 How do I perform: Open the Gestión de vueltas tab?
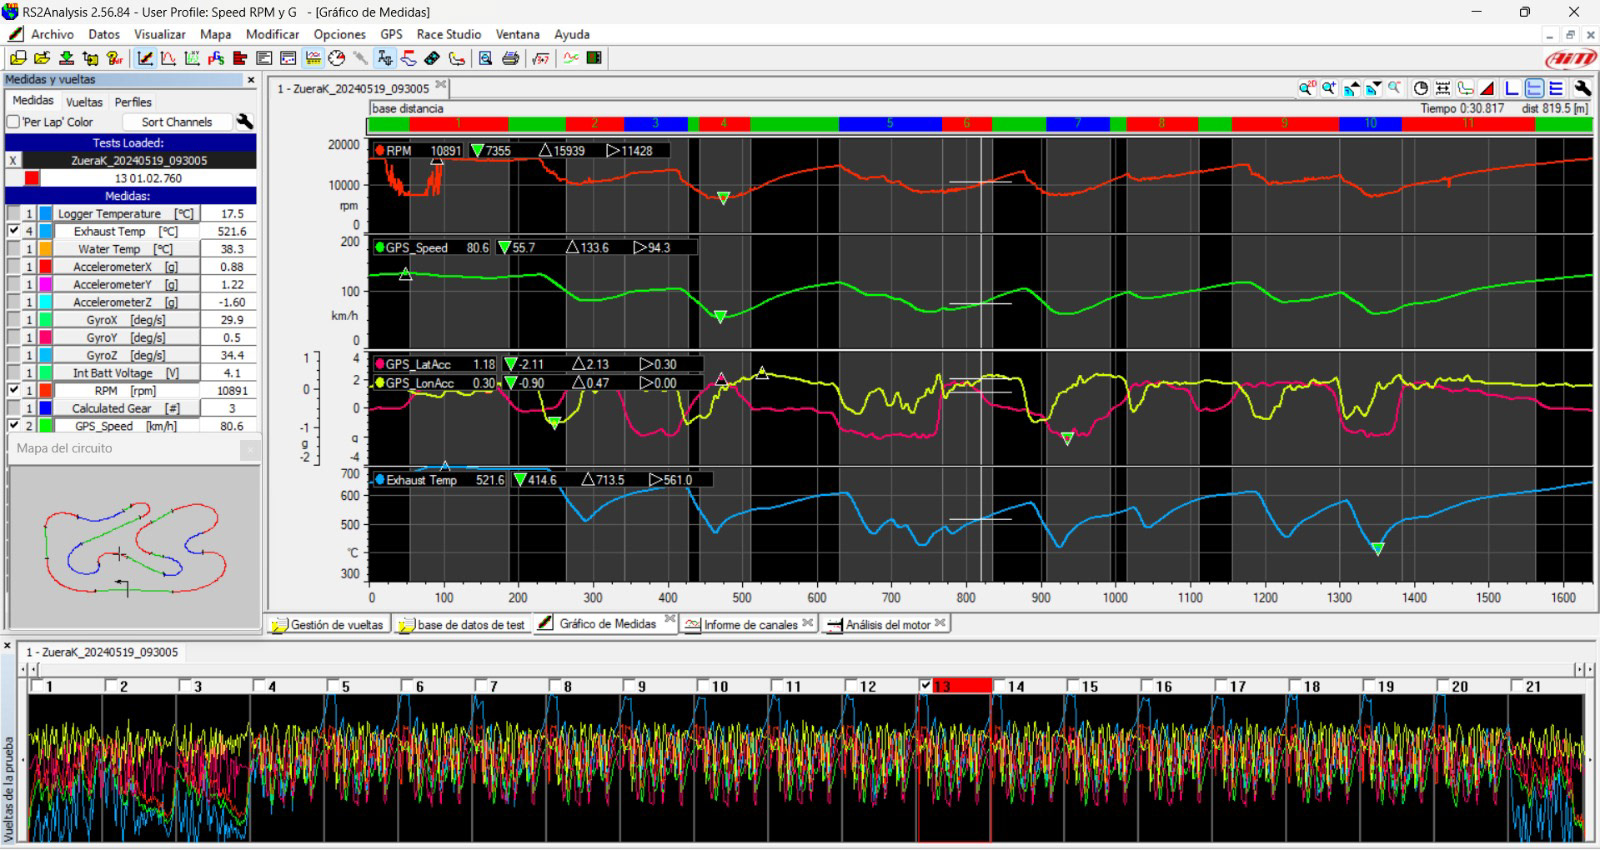coord(328,624)
